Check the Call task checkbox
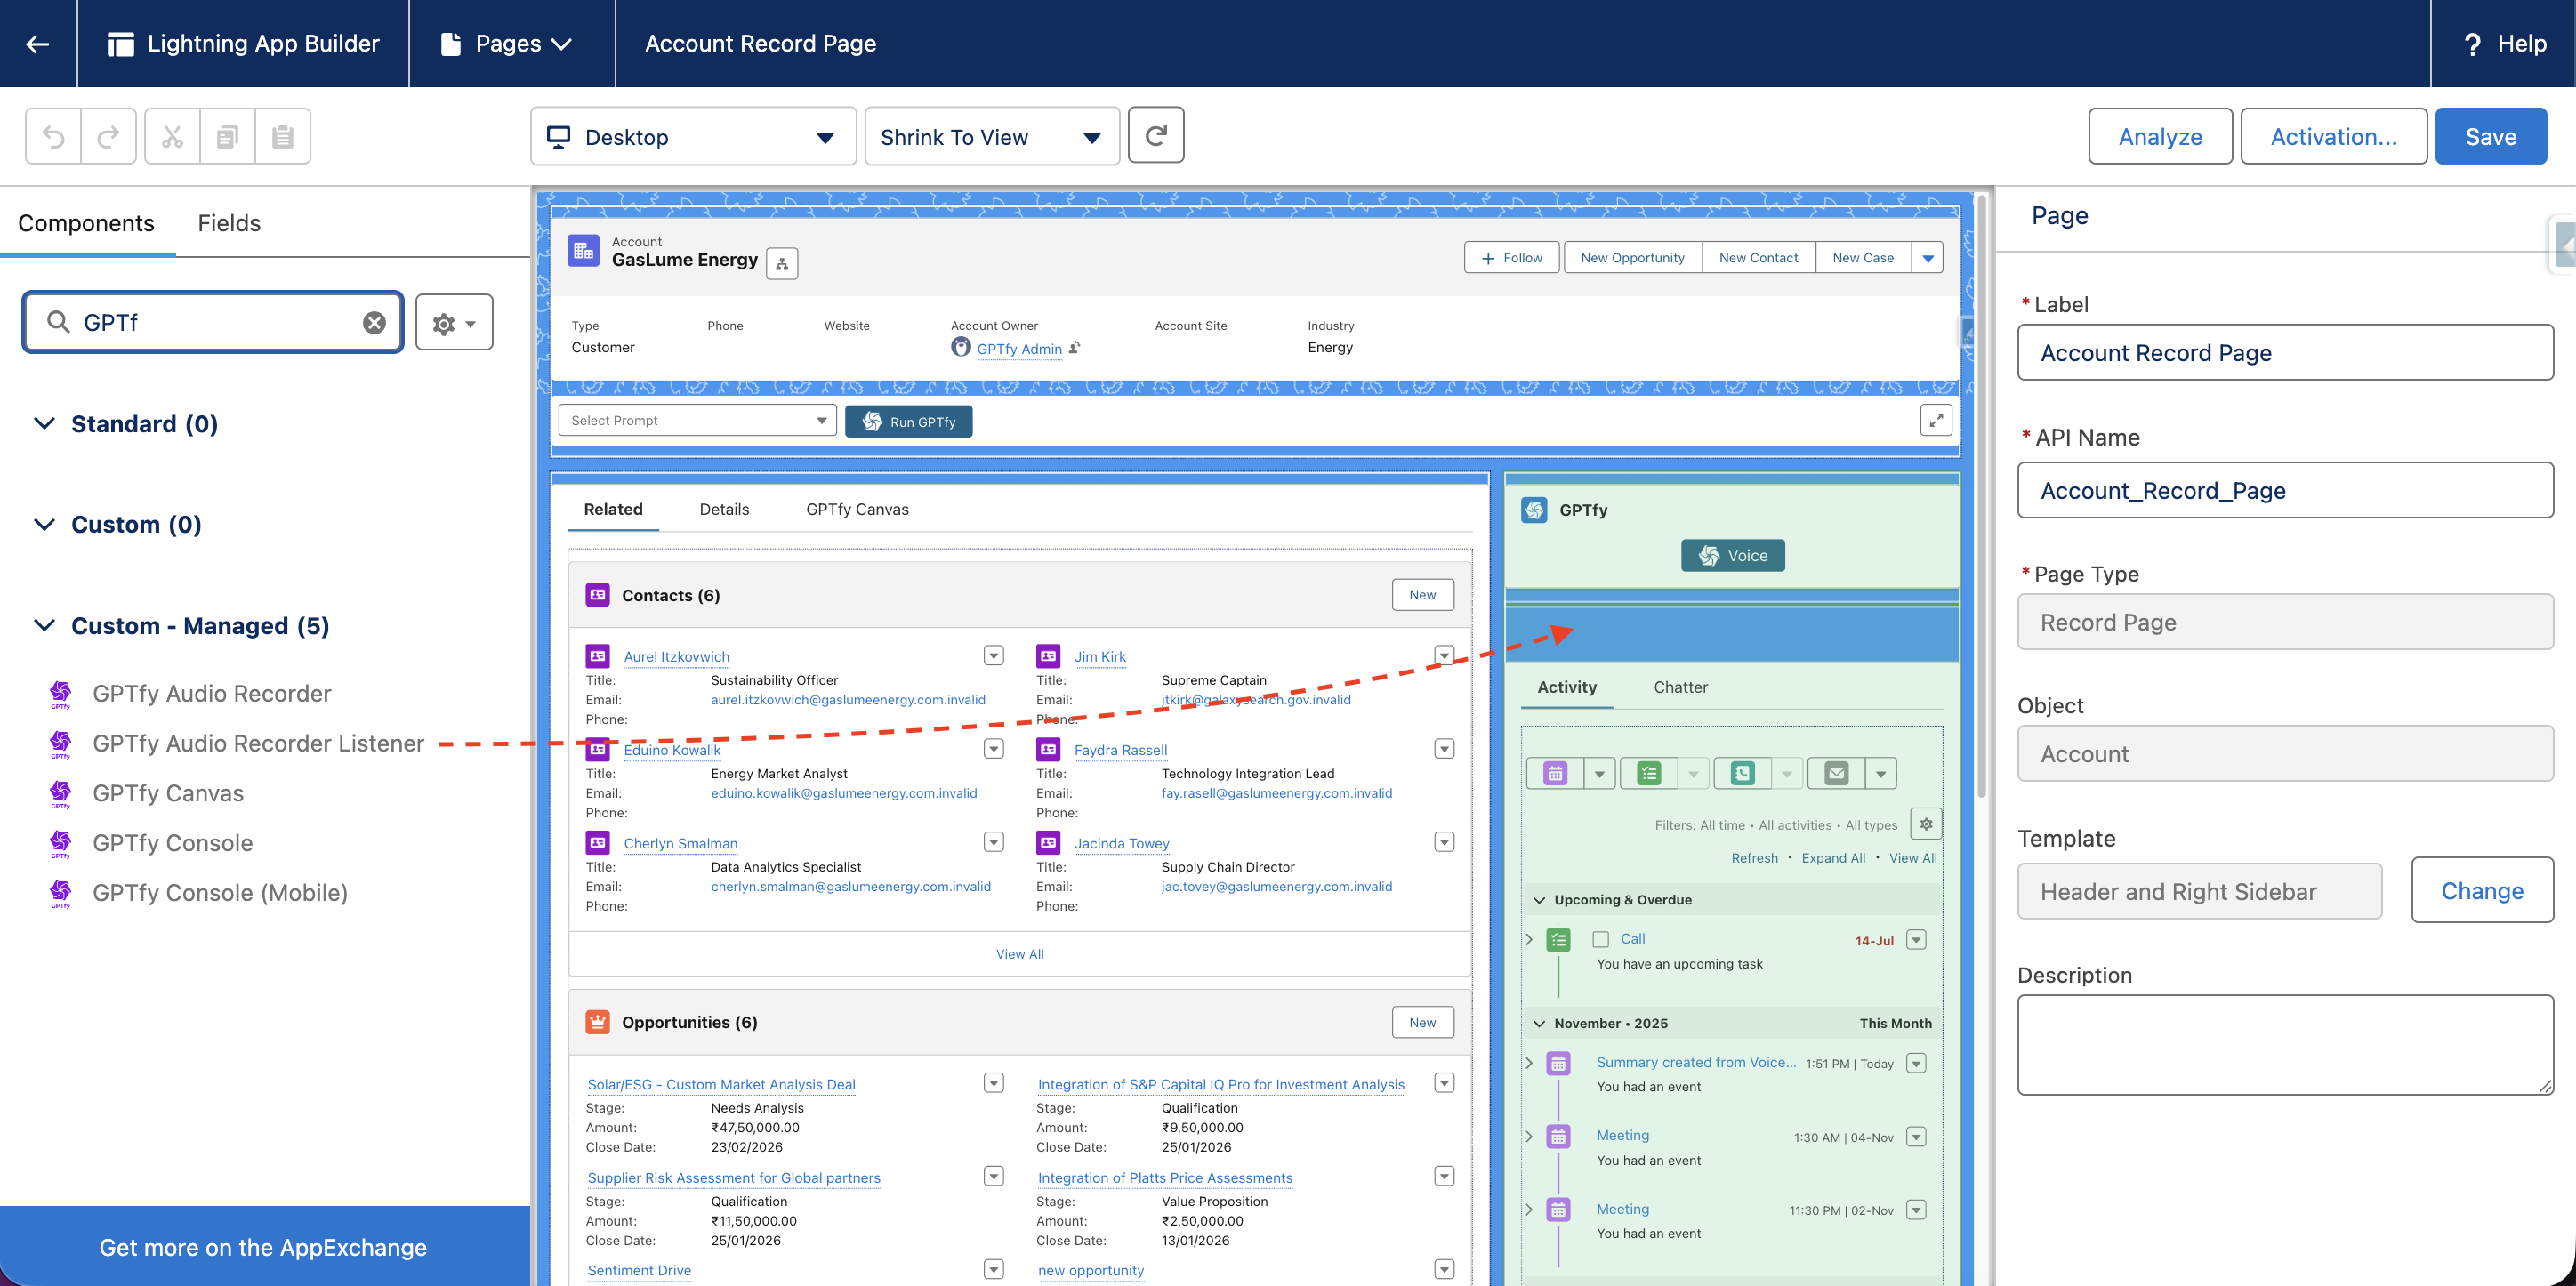Image resolution: width=2576 pixels, height=1286 pixels. pyautogui.click(x=1600, y=939)
